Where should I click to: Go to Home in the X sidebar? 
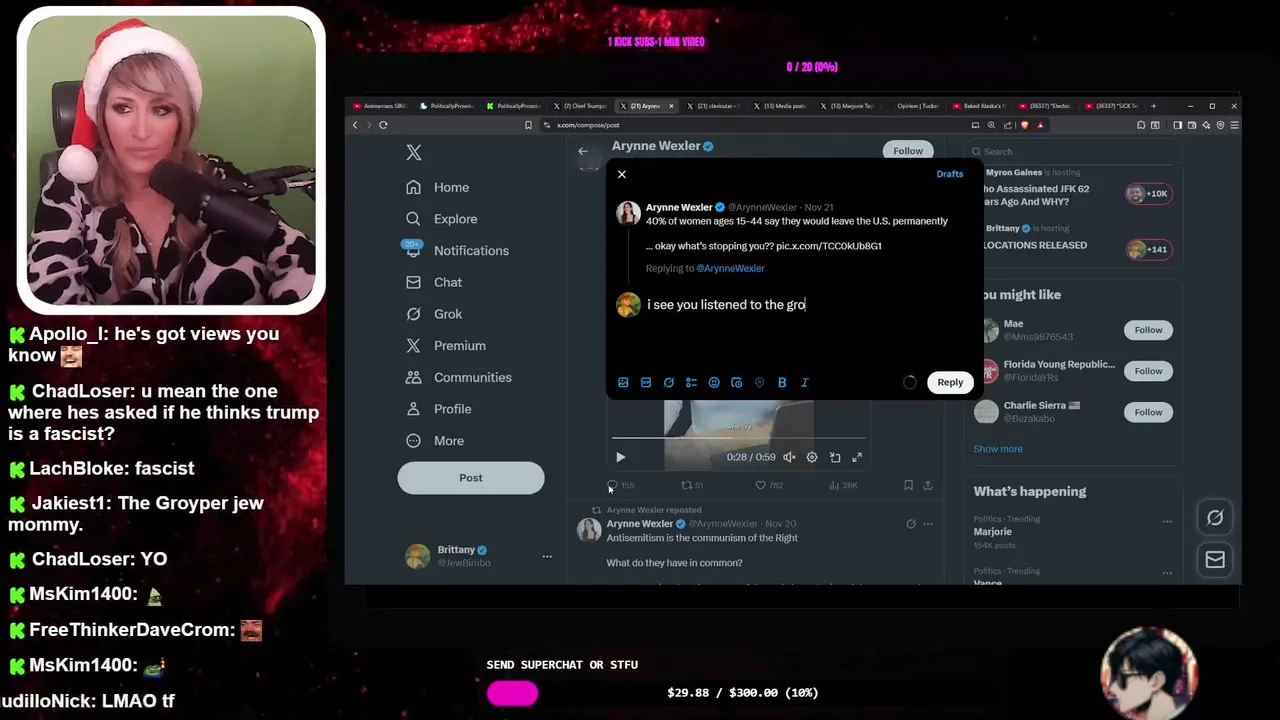pyautogui.click(x=438, y=187)
